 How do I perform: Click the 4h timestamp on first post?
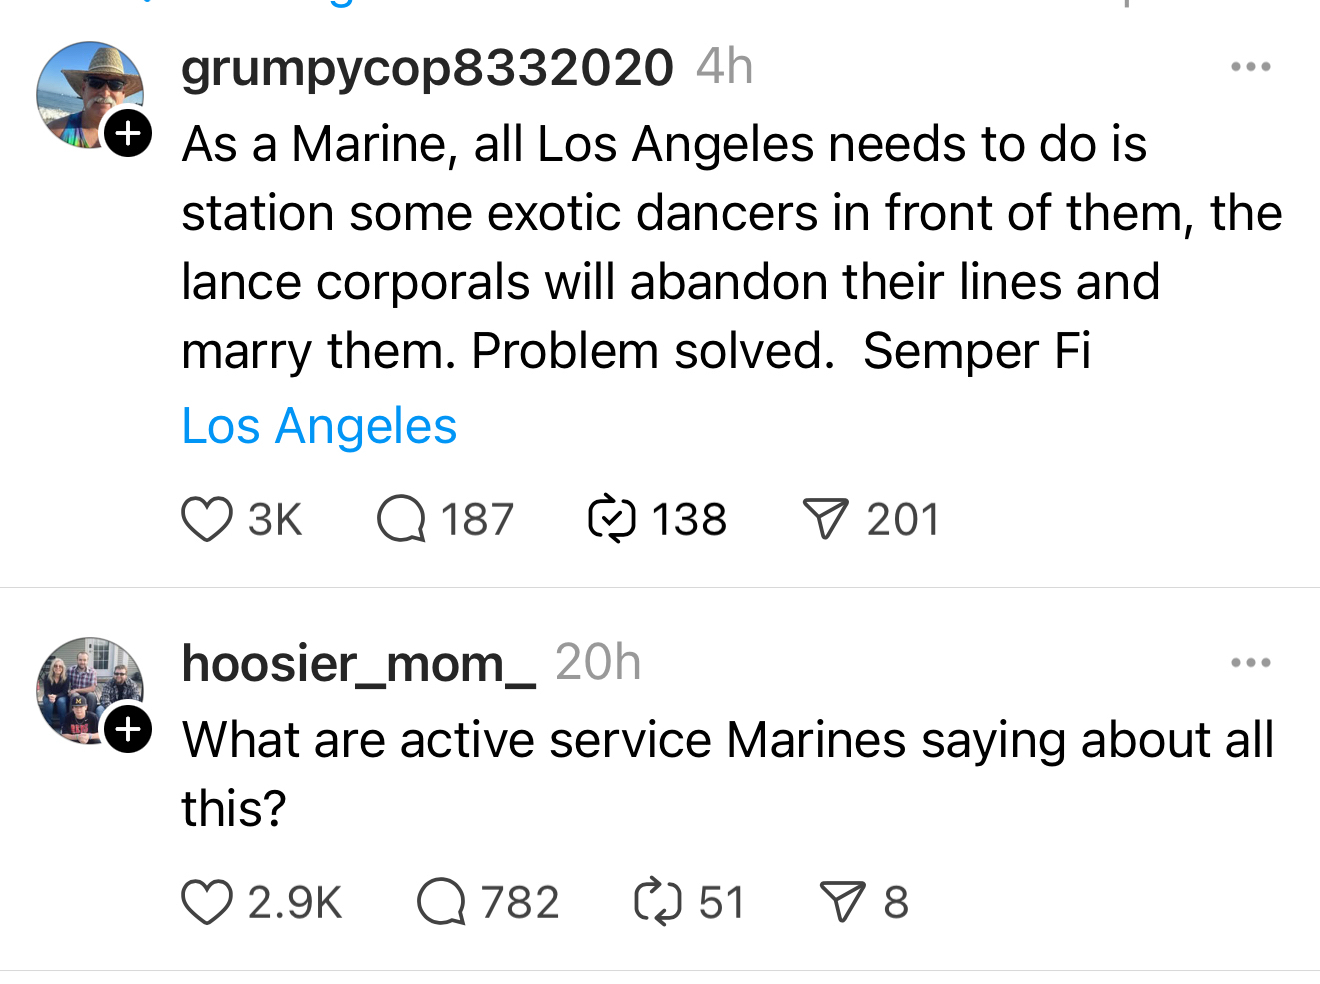click(724, 68)
